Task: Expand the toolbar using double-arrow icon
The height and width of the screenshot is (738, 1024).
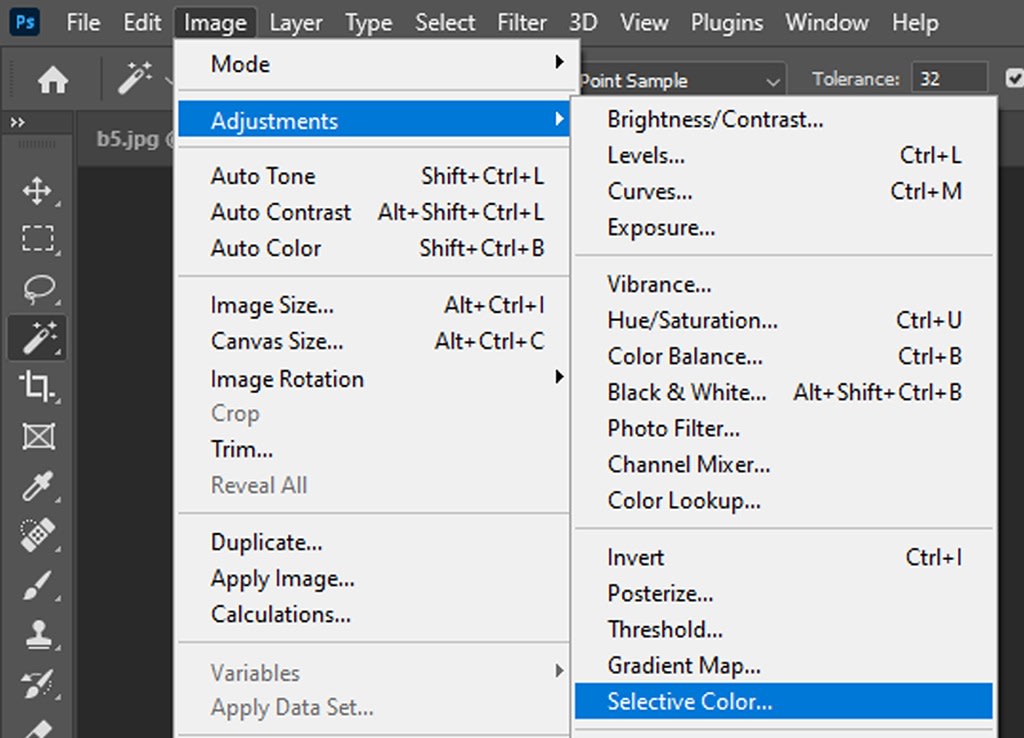Action: pyautogui.click(x=17, y=122)
